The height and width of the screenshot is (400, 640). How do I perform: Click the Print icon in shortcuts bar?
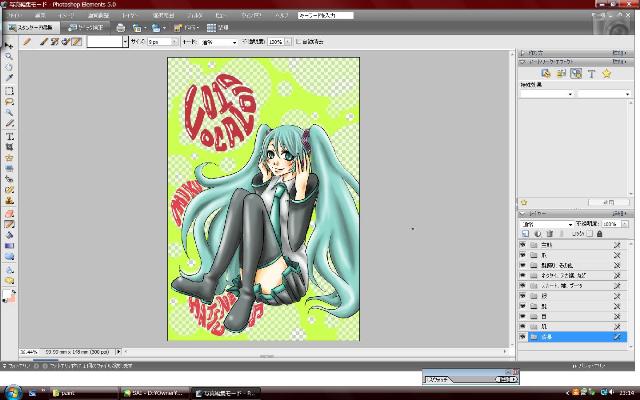tap(121, 28)
